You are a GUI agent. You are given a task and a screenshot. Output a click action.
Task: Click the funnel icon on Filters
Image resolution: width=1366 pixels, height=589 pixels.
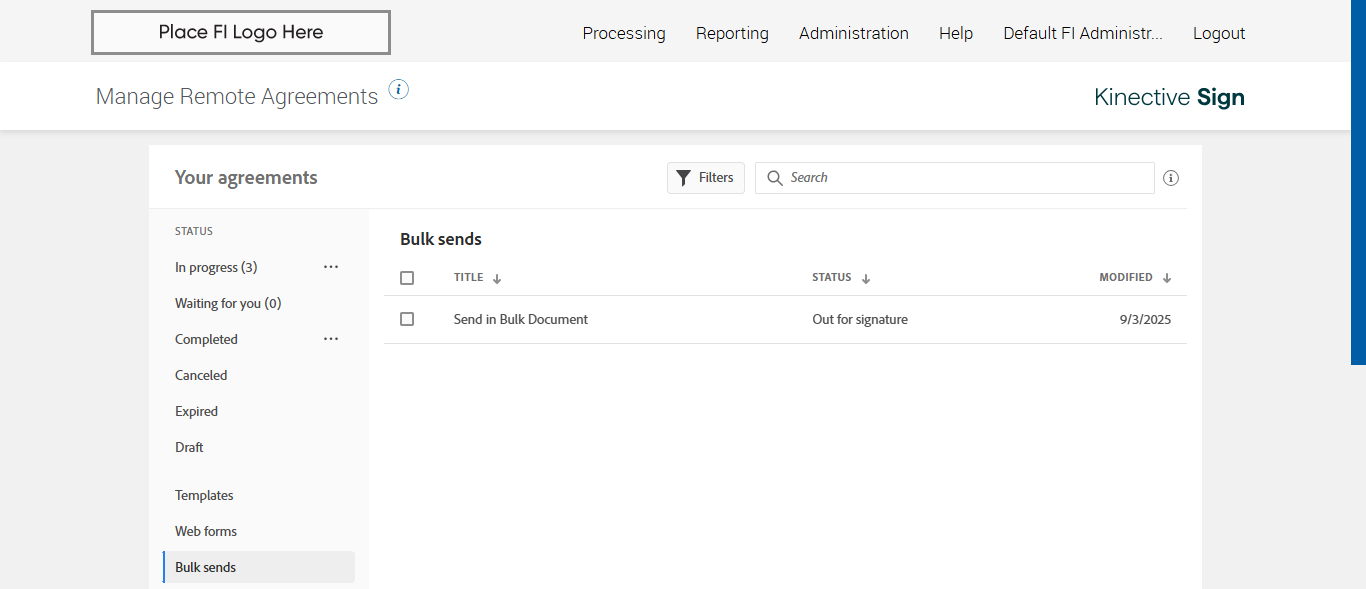683,178
